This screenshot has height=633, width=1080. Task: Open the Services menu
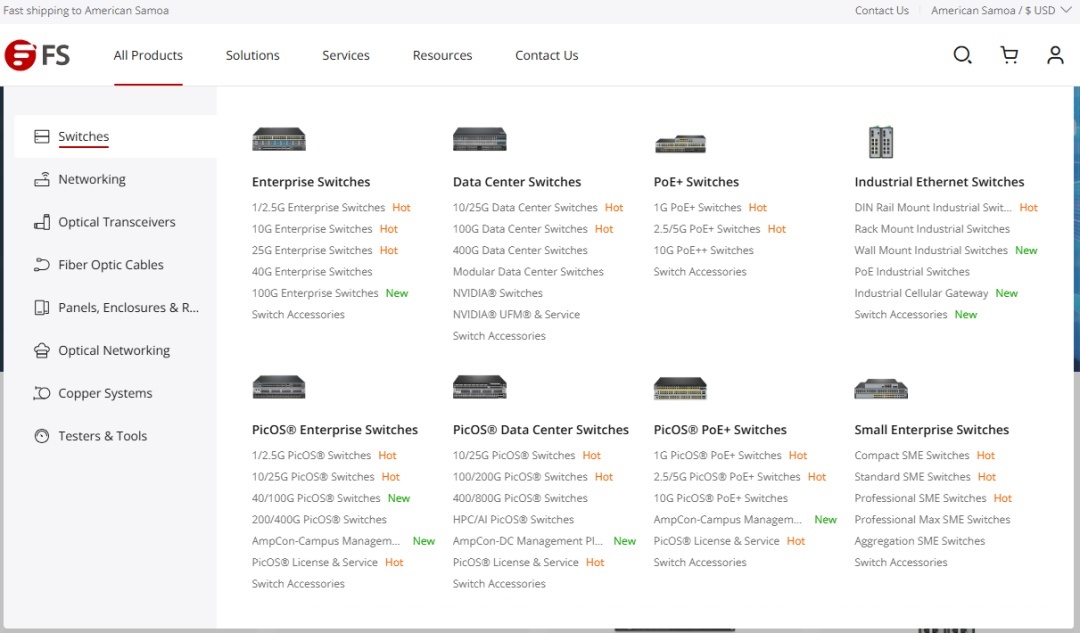click(x=346, y=56)
